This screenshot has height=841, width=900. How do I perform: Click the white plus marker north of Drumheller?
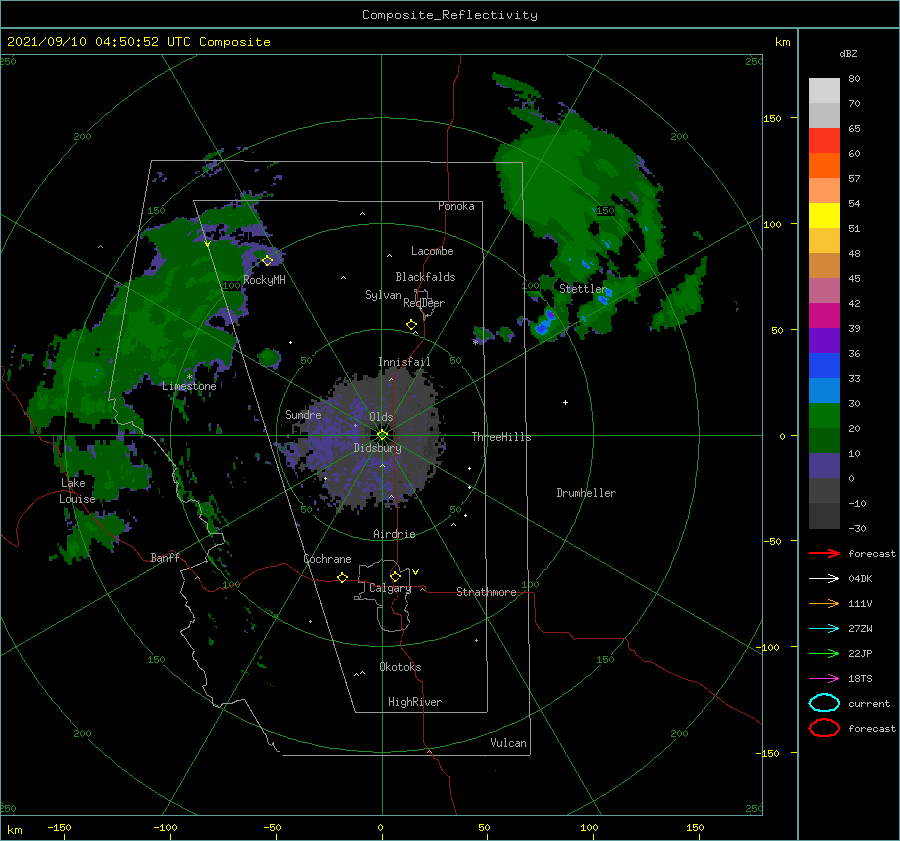(565, 402)
